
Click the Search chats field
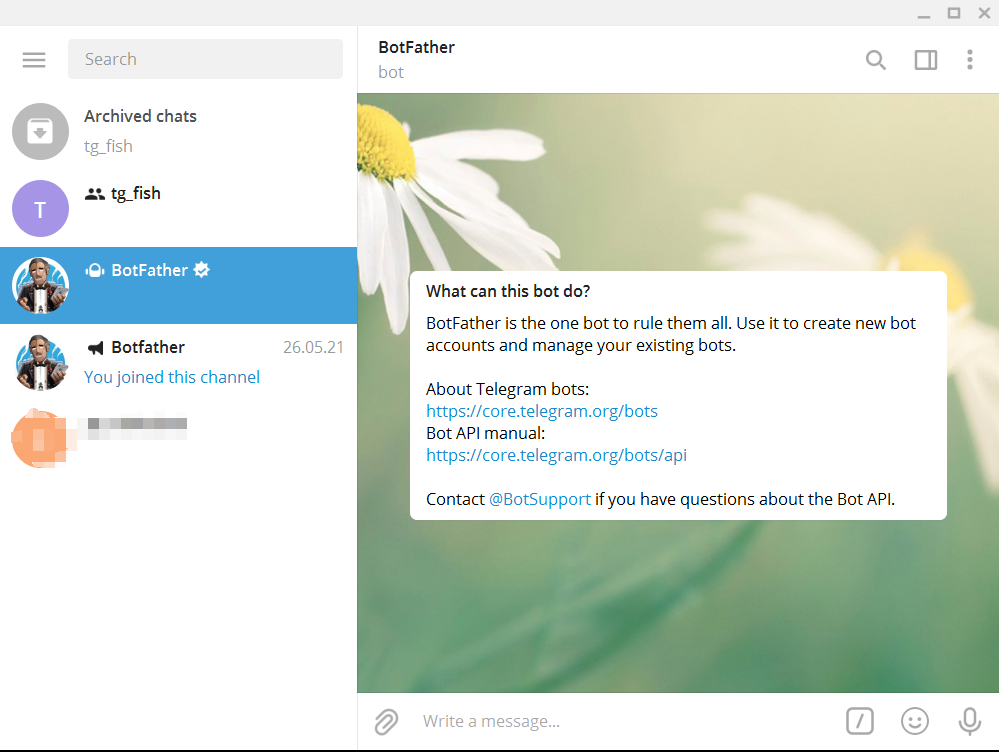[x=205, y=59]
